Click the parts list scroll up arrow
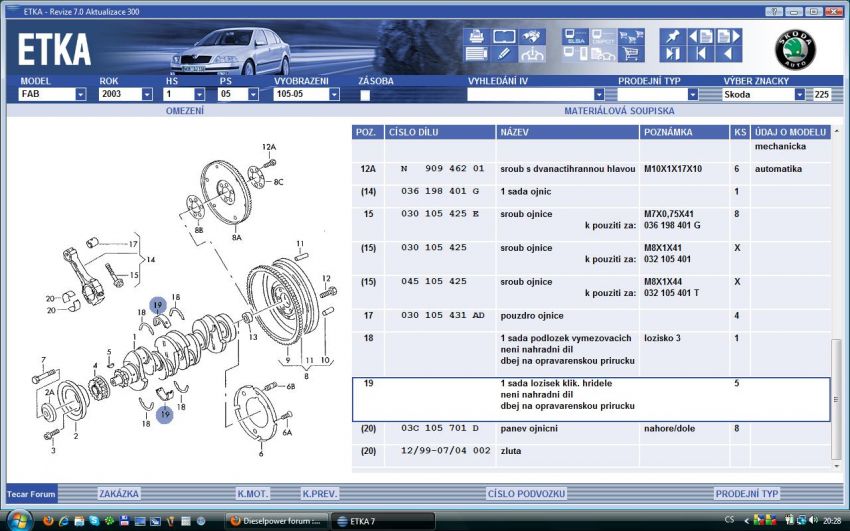The width and height of the screenshot is (850, 531). pyautogui.click(x=836, y=131)
